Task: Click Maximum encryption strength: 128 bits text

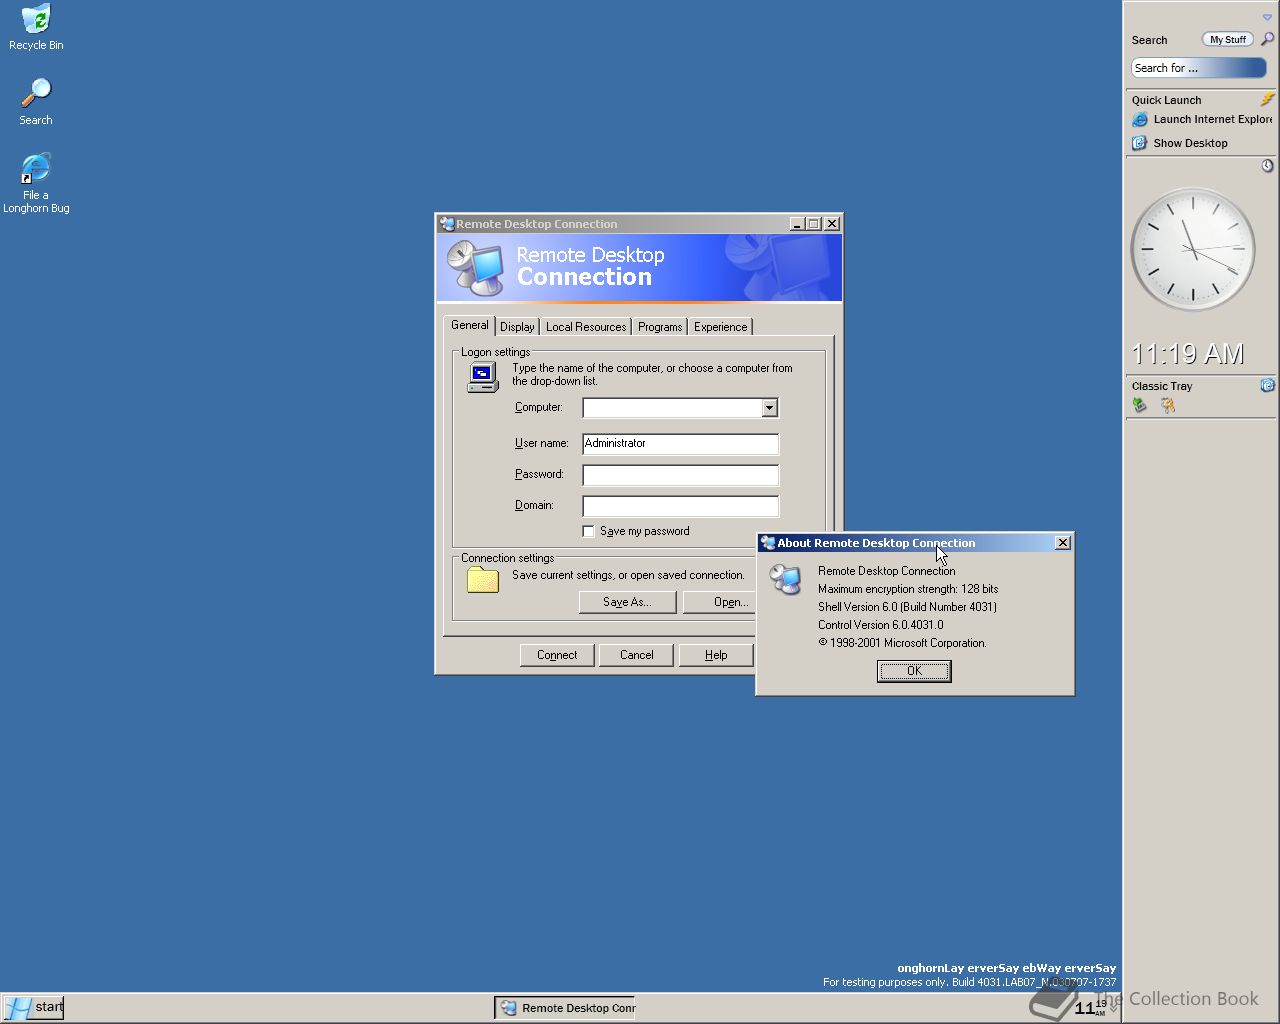Action: [908, 589]
